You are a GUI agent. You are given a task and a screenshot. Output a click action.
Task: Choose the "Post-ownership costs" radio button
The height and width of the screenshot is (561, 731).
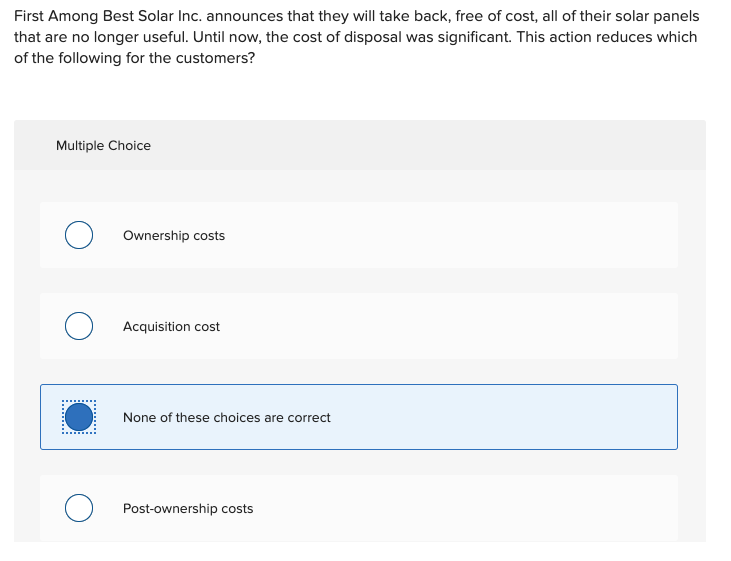click(x=79, y=508)
